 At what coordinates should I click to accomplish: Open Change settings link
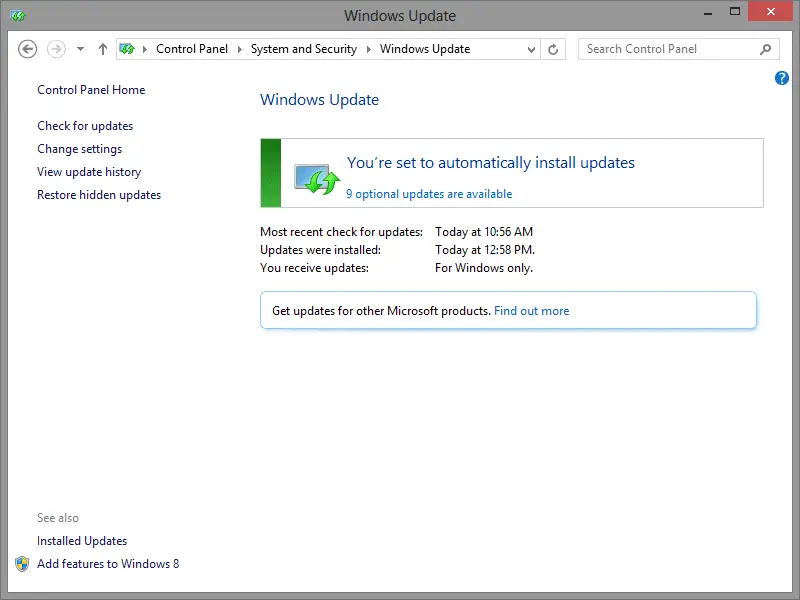80,149
